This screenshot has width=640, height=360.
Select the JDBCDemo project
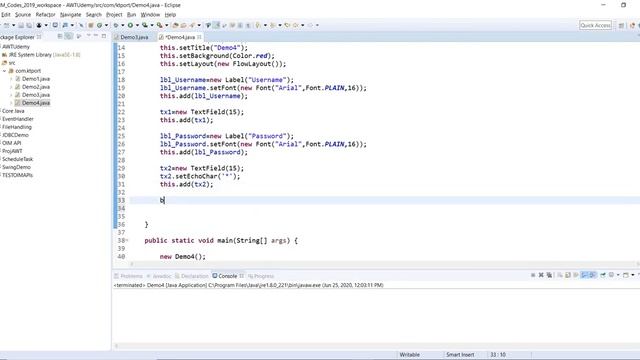coord(16,135)
